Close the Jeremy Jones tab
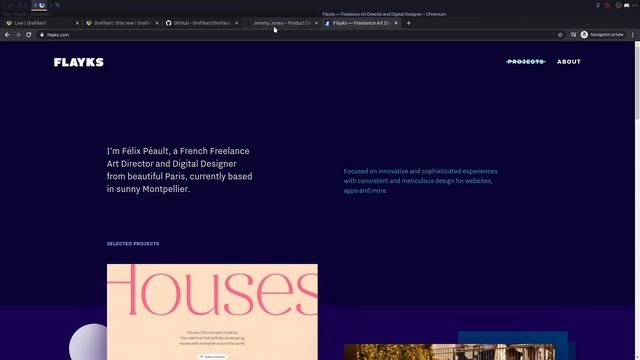640x360 pixels. (x=316, y=23)
